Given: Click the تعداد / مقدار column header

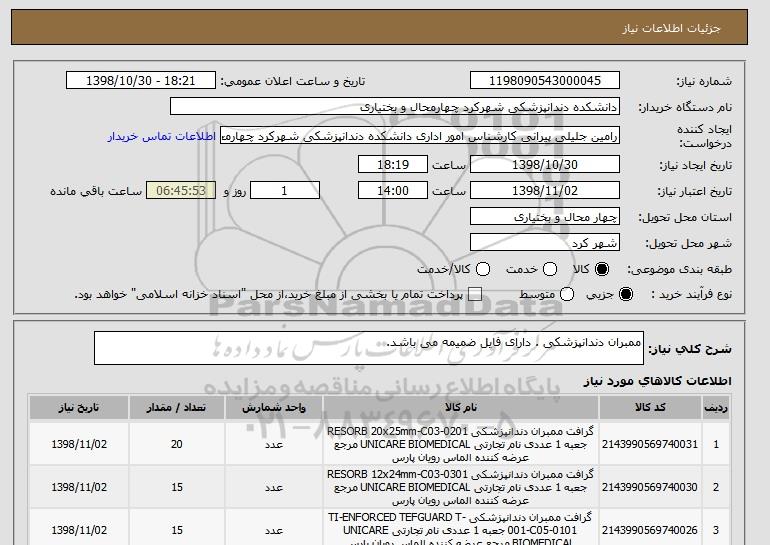Looking at the screenshot, I should coord(177,408).
